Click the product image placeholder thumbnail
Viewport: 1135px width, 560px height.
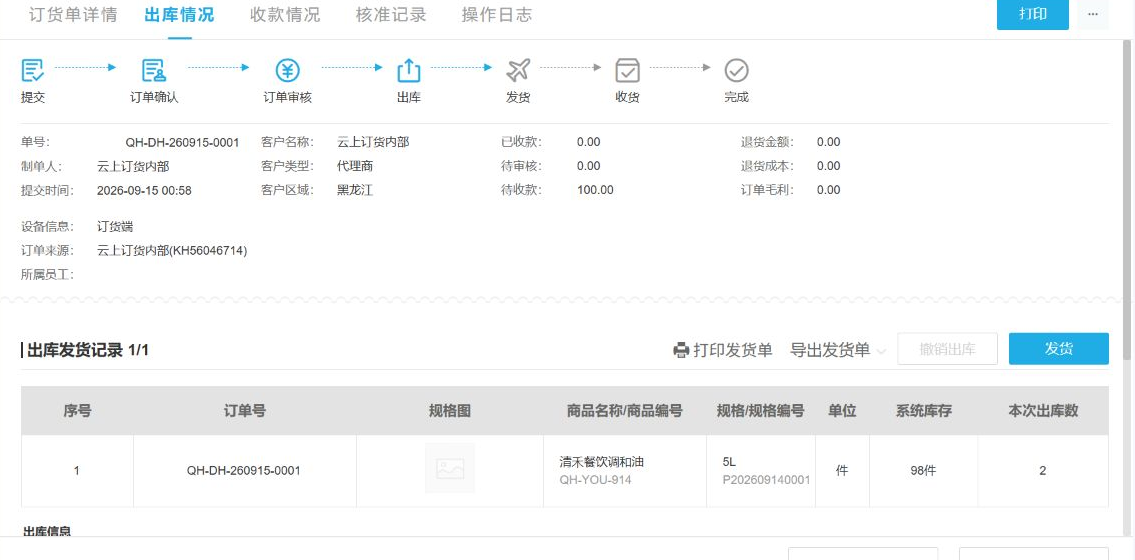click(x=450, y=469)
